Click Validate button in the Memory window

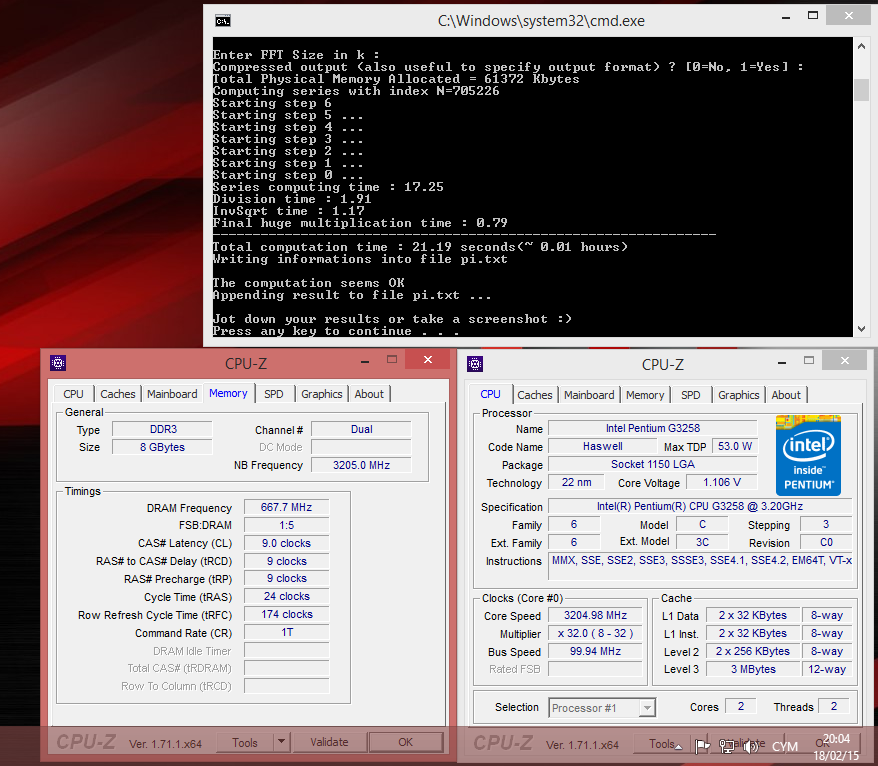[x=329, y=742]
